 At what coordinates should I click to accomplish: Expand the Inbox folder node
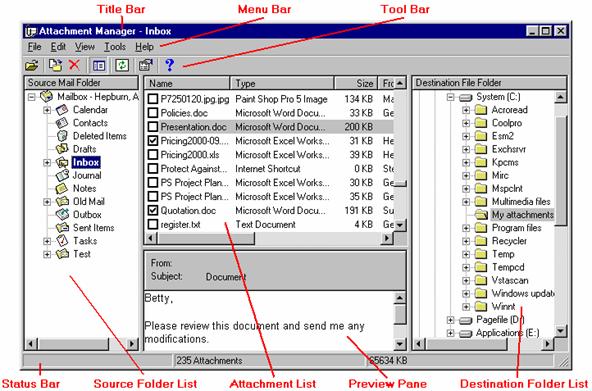coord(47,163)
